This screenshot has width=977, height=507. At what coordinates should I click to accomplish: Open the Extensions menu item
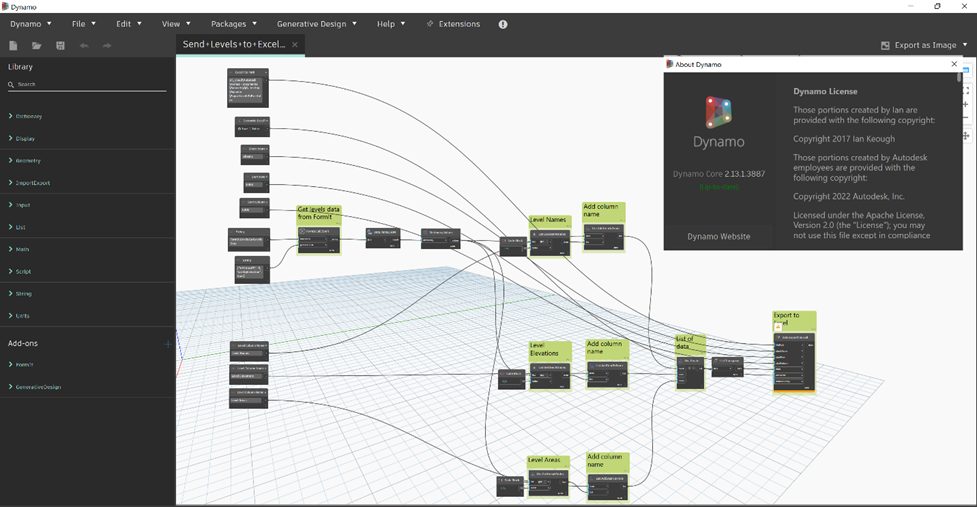click(x=453, y=23)
